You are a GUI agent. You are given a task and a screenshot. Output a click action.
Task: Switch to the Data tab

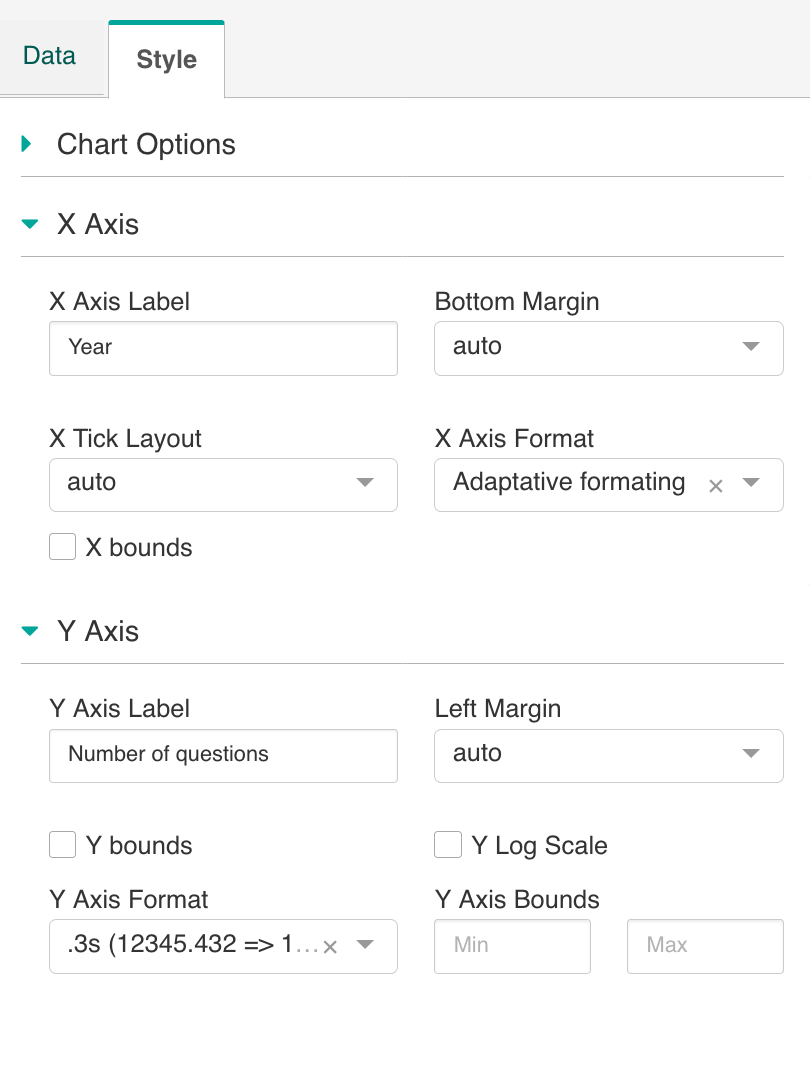[x=50, y=56]
